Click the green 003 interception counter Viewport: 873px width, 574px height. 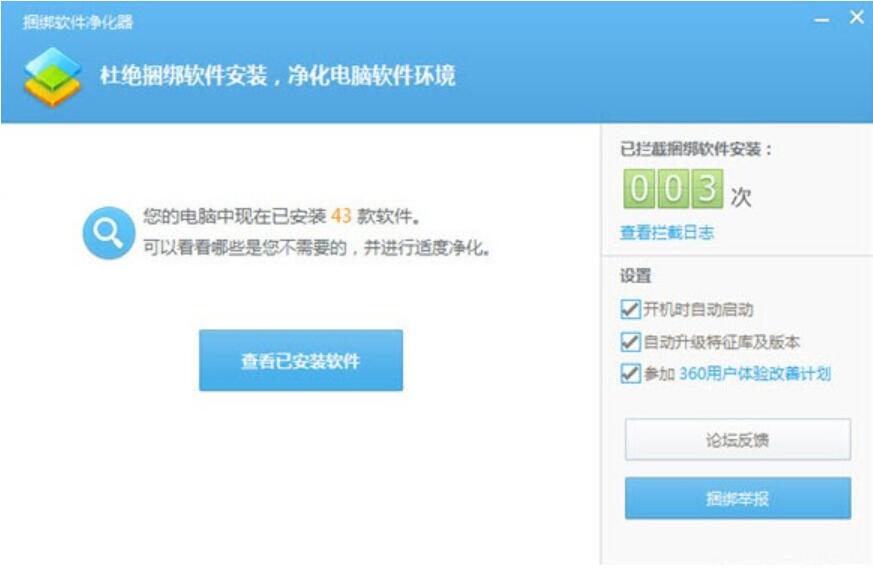point(673,189)
